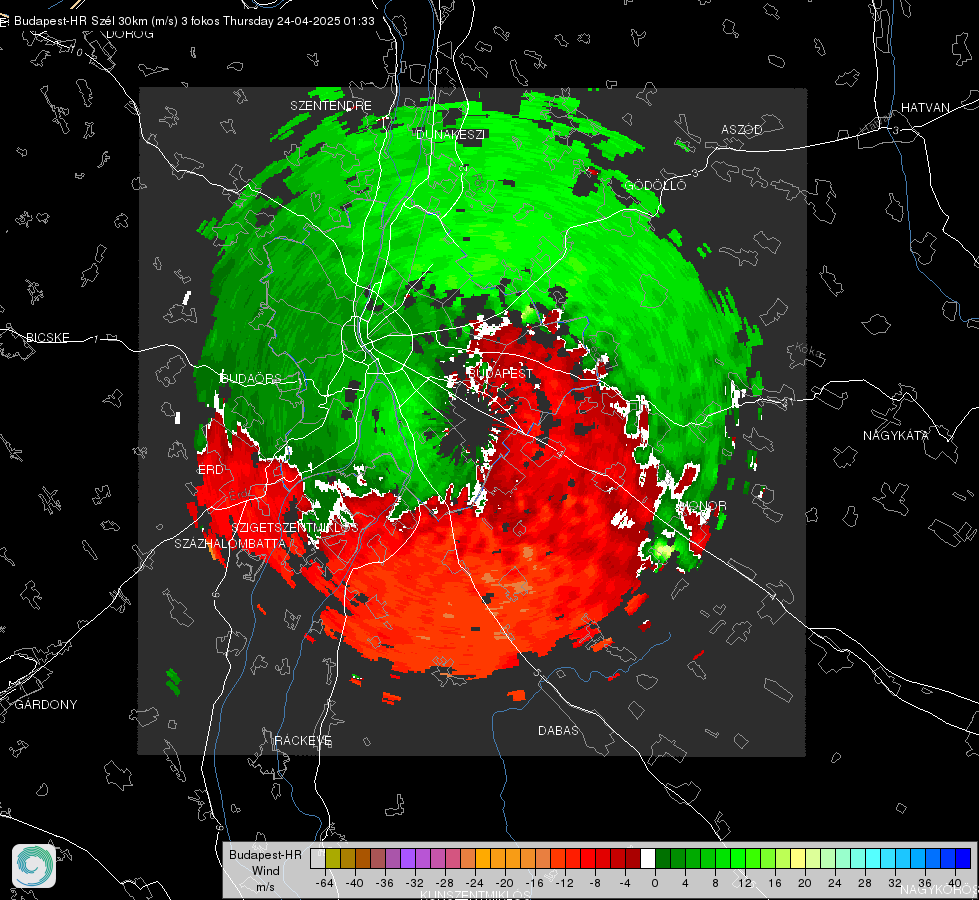Pick the dark blue swatch at the legend's right end
The height and width of the screenshot is (900, 979).
(963, 859)
